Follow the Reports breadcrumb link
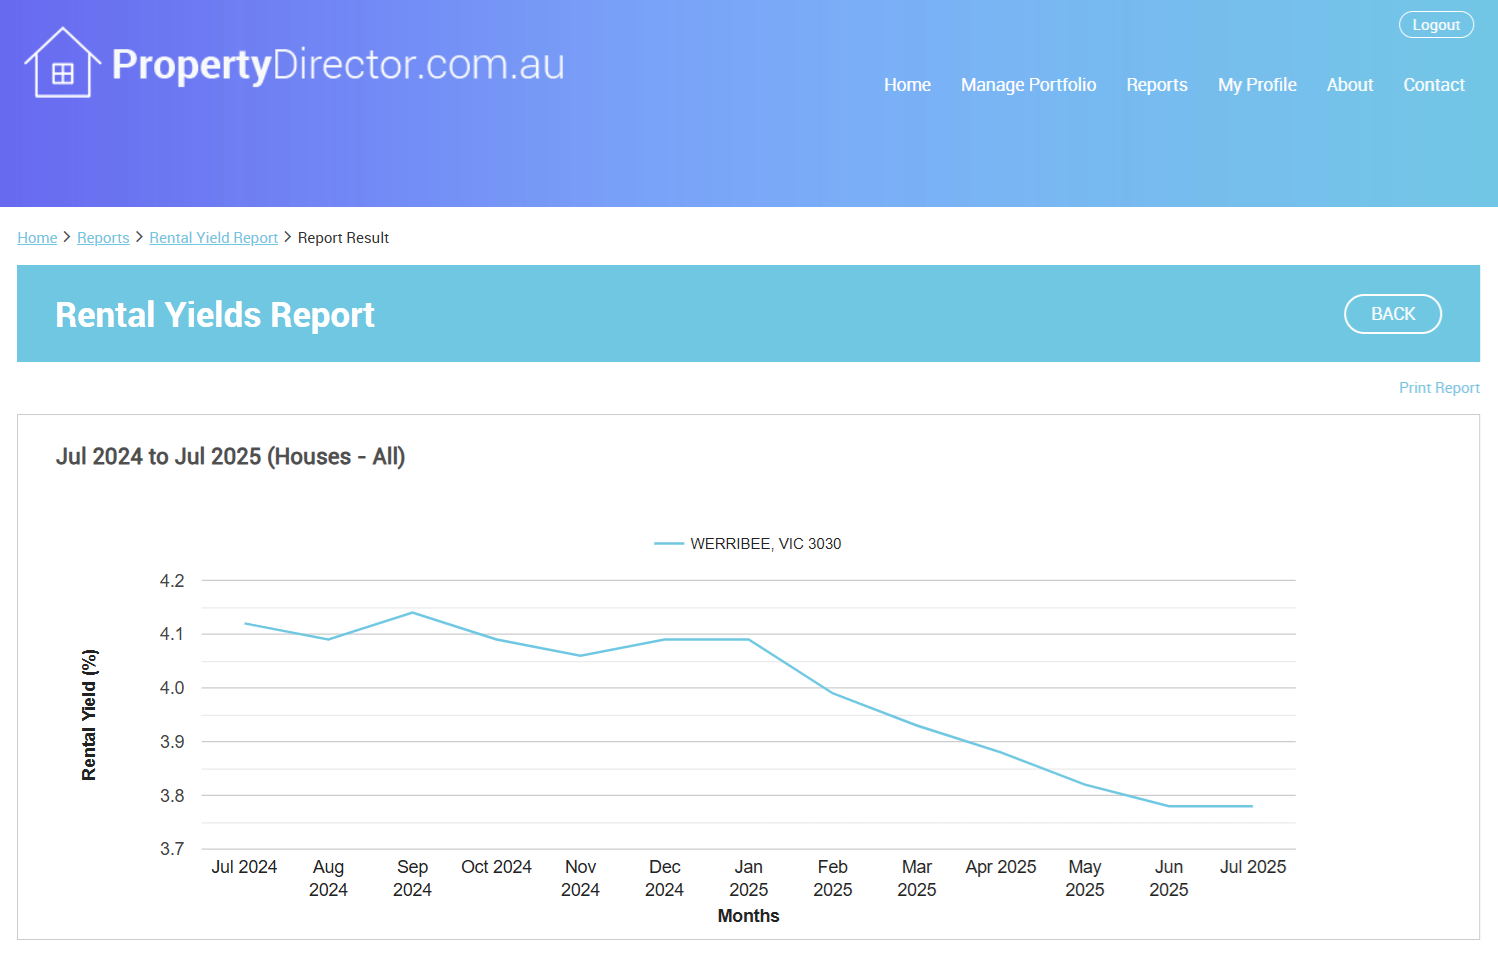This screenshot has width=1498, height=962. tap(103, 238)
